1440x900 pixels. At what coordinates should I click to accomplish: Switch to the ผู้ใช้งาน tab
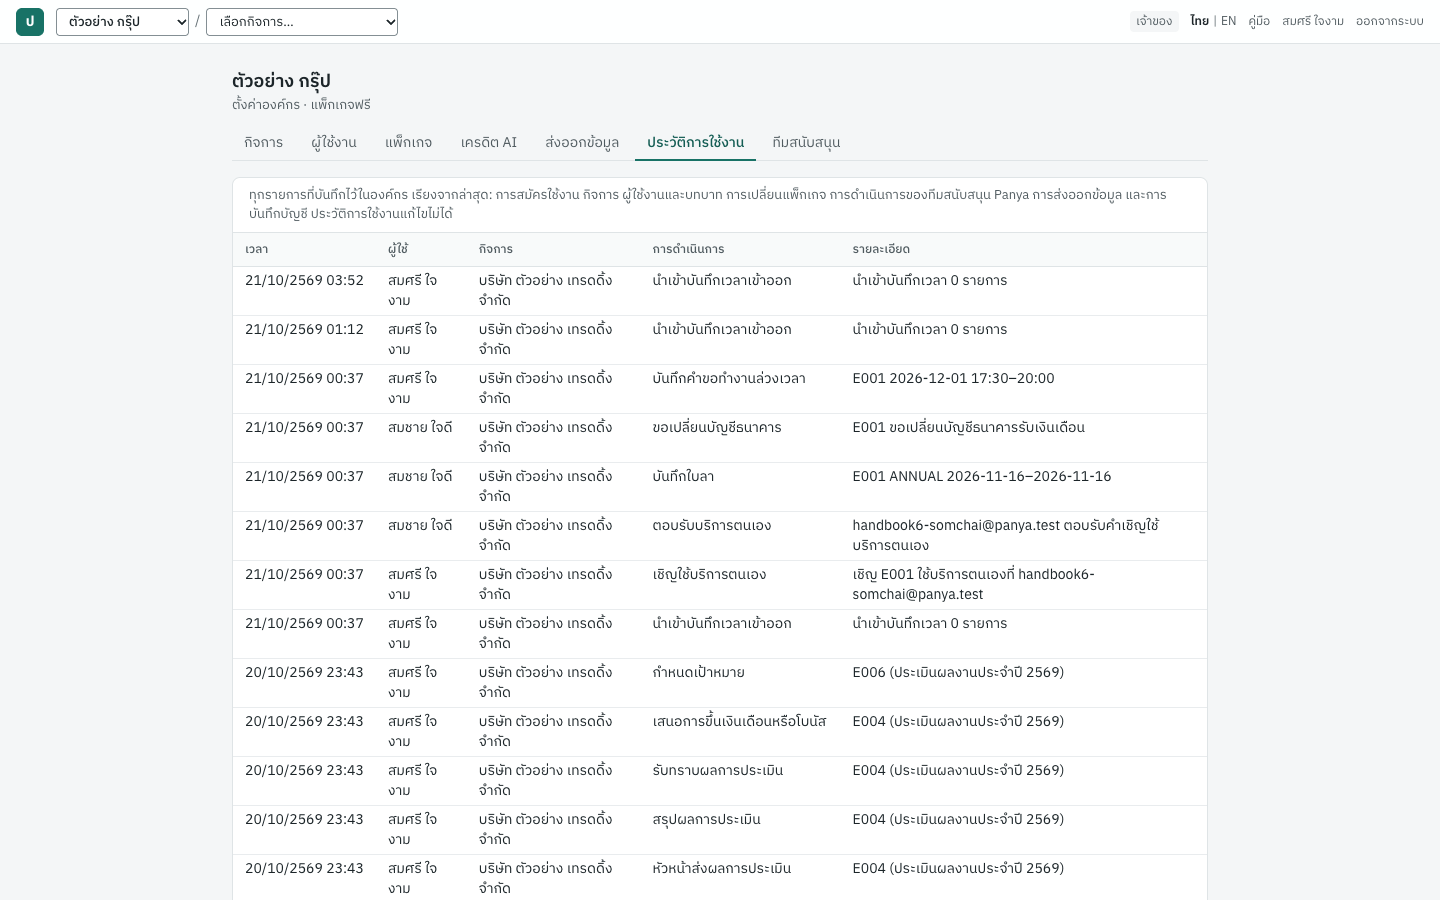click(334, 142)
